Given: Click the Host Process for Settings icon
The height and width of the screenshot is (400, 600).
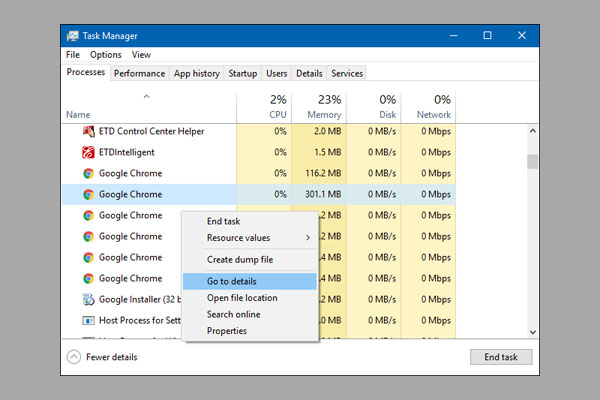Looking at the screenshot, I should point(88,320).
